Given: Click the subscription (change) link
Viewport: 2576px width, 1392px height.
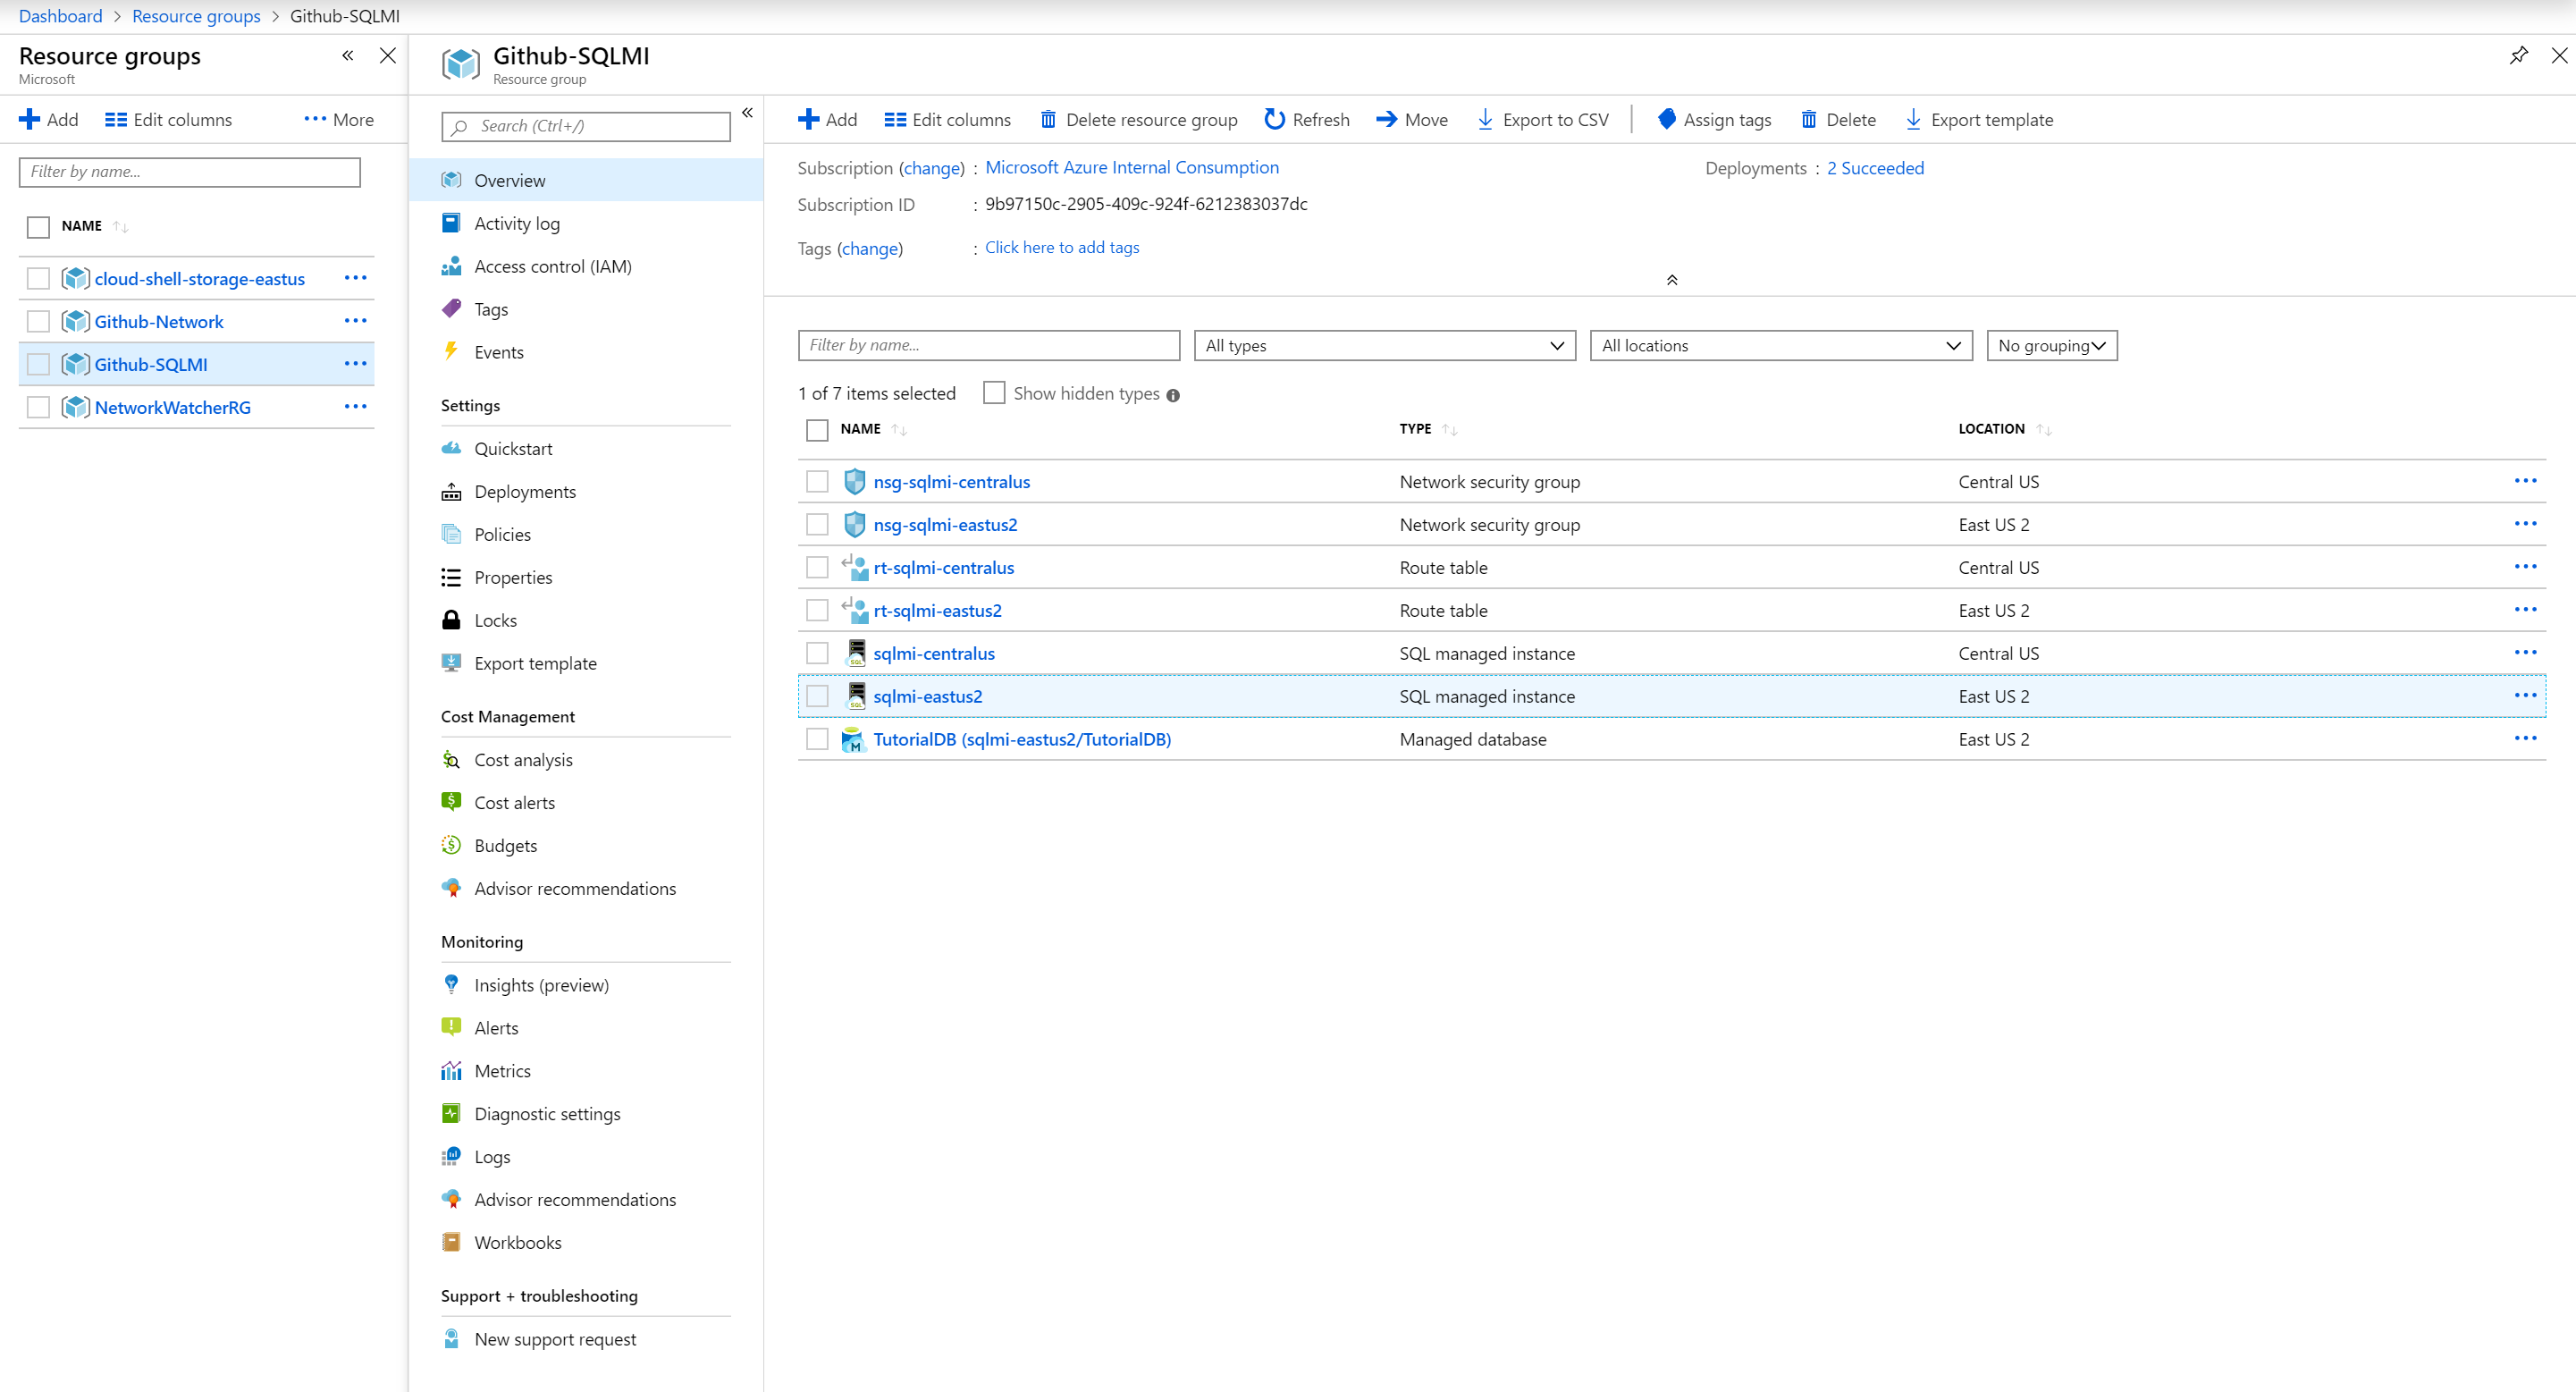Looking at the screenshot, I should (931, 168).
